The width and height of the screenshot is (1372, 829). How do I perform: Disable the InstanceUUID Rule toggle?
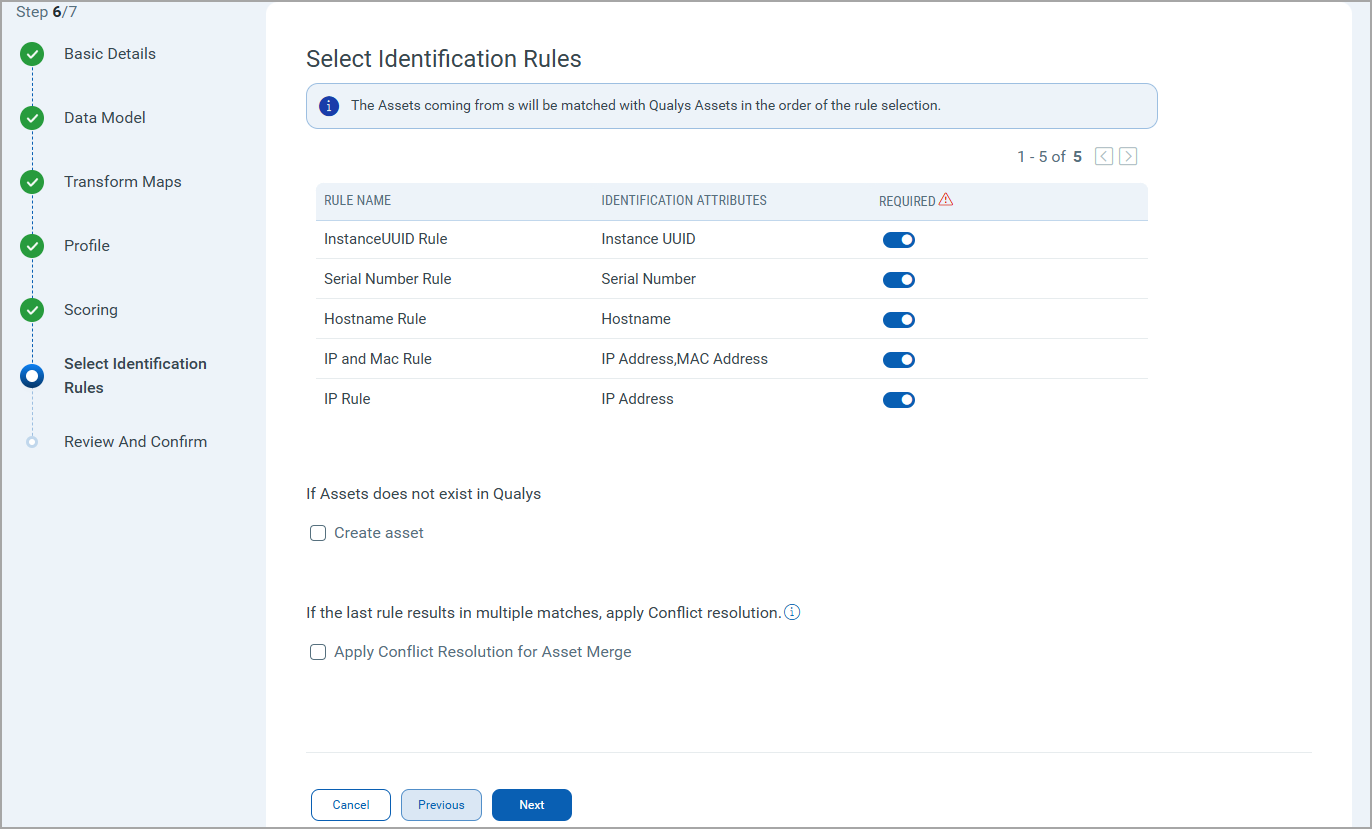pos(898,239)
